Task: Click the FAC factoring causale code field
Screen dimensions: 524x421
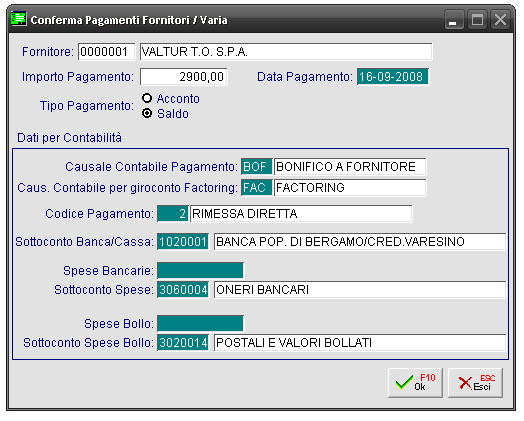Action: [257, 187]
